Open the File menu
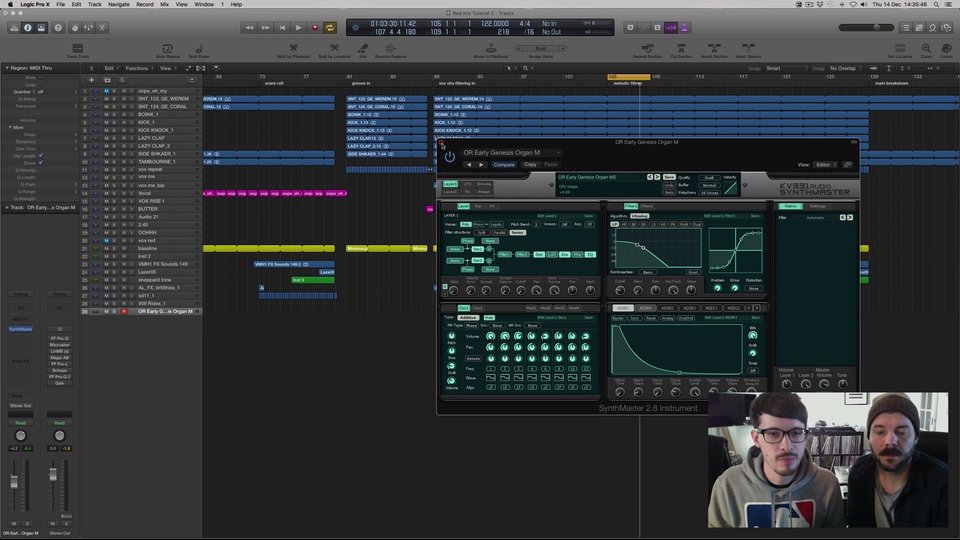The width and height of the screenshot is (960, 540). coord(61,4)
